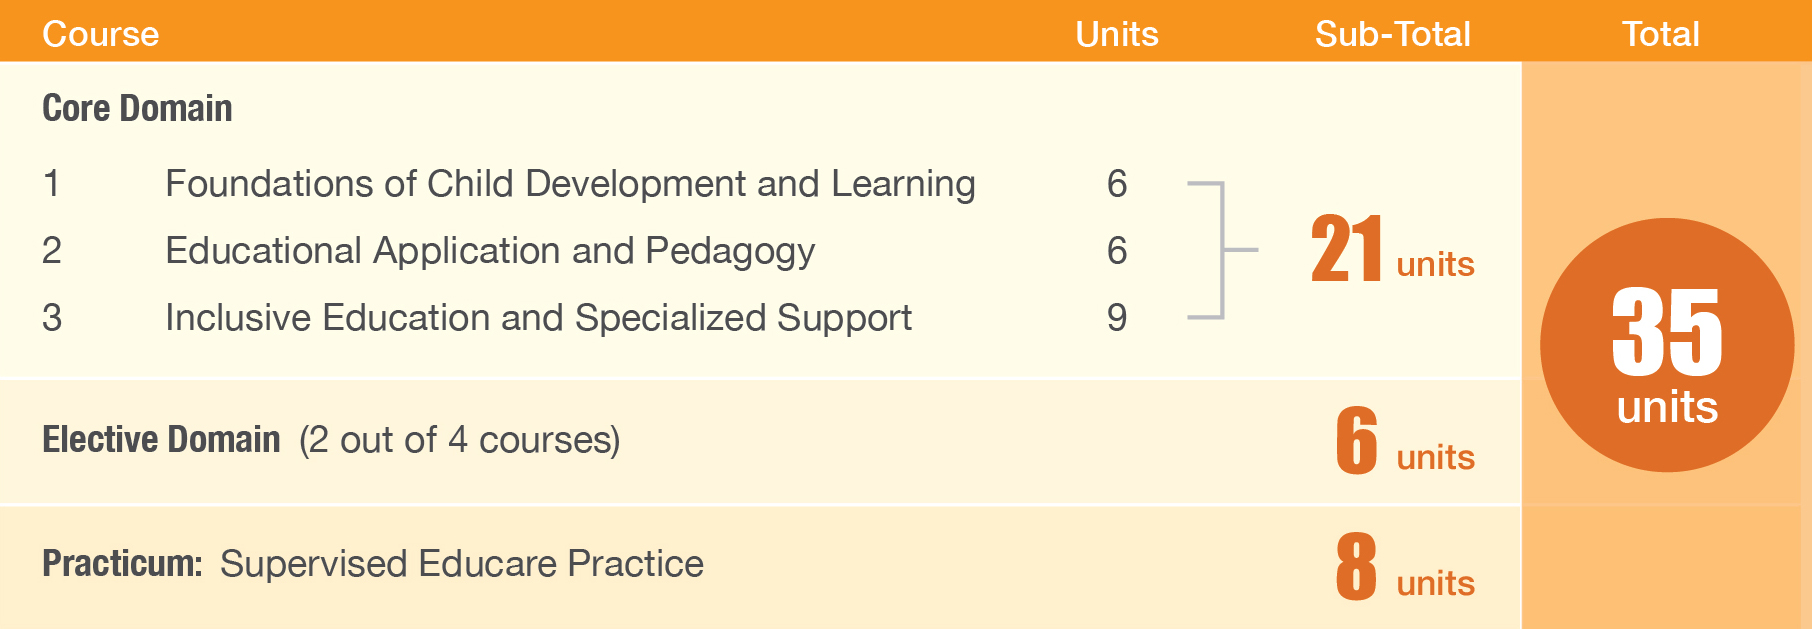The image size is (1812, 629).
Task: Select the Elective Domain heading
Action: (161, 440)
